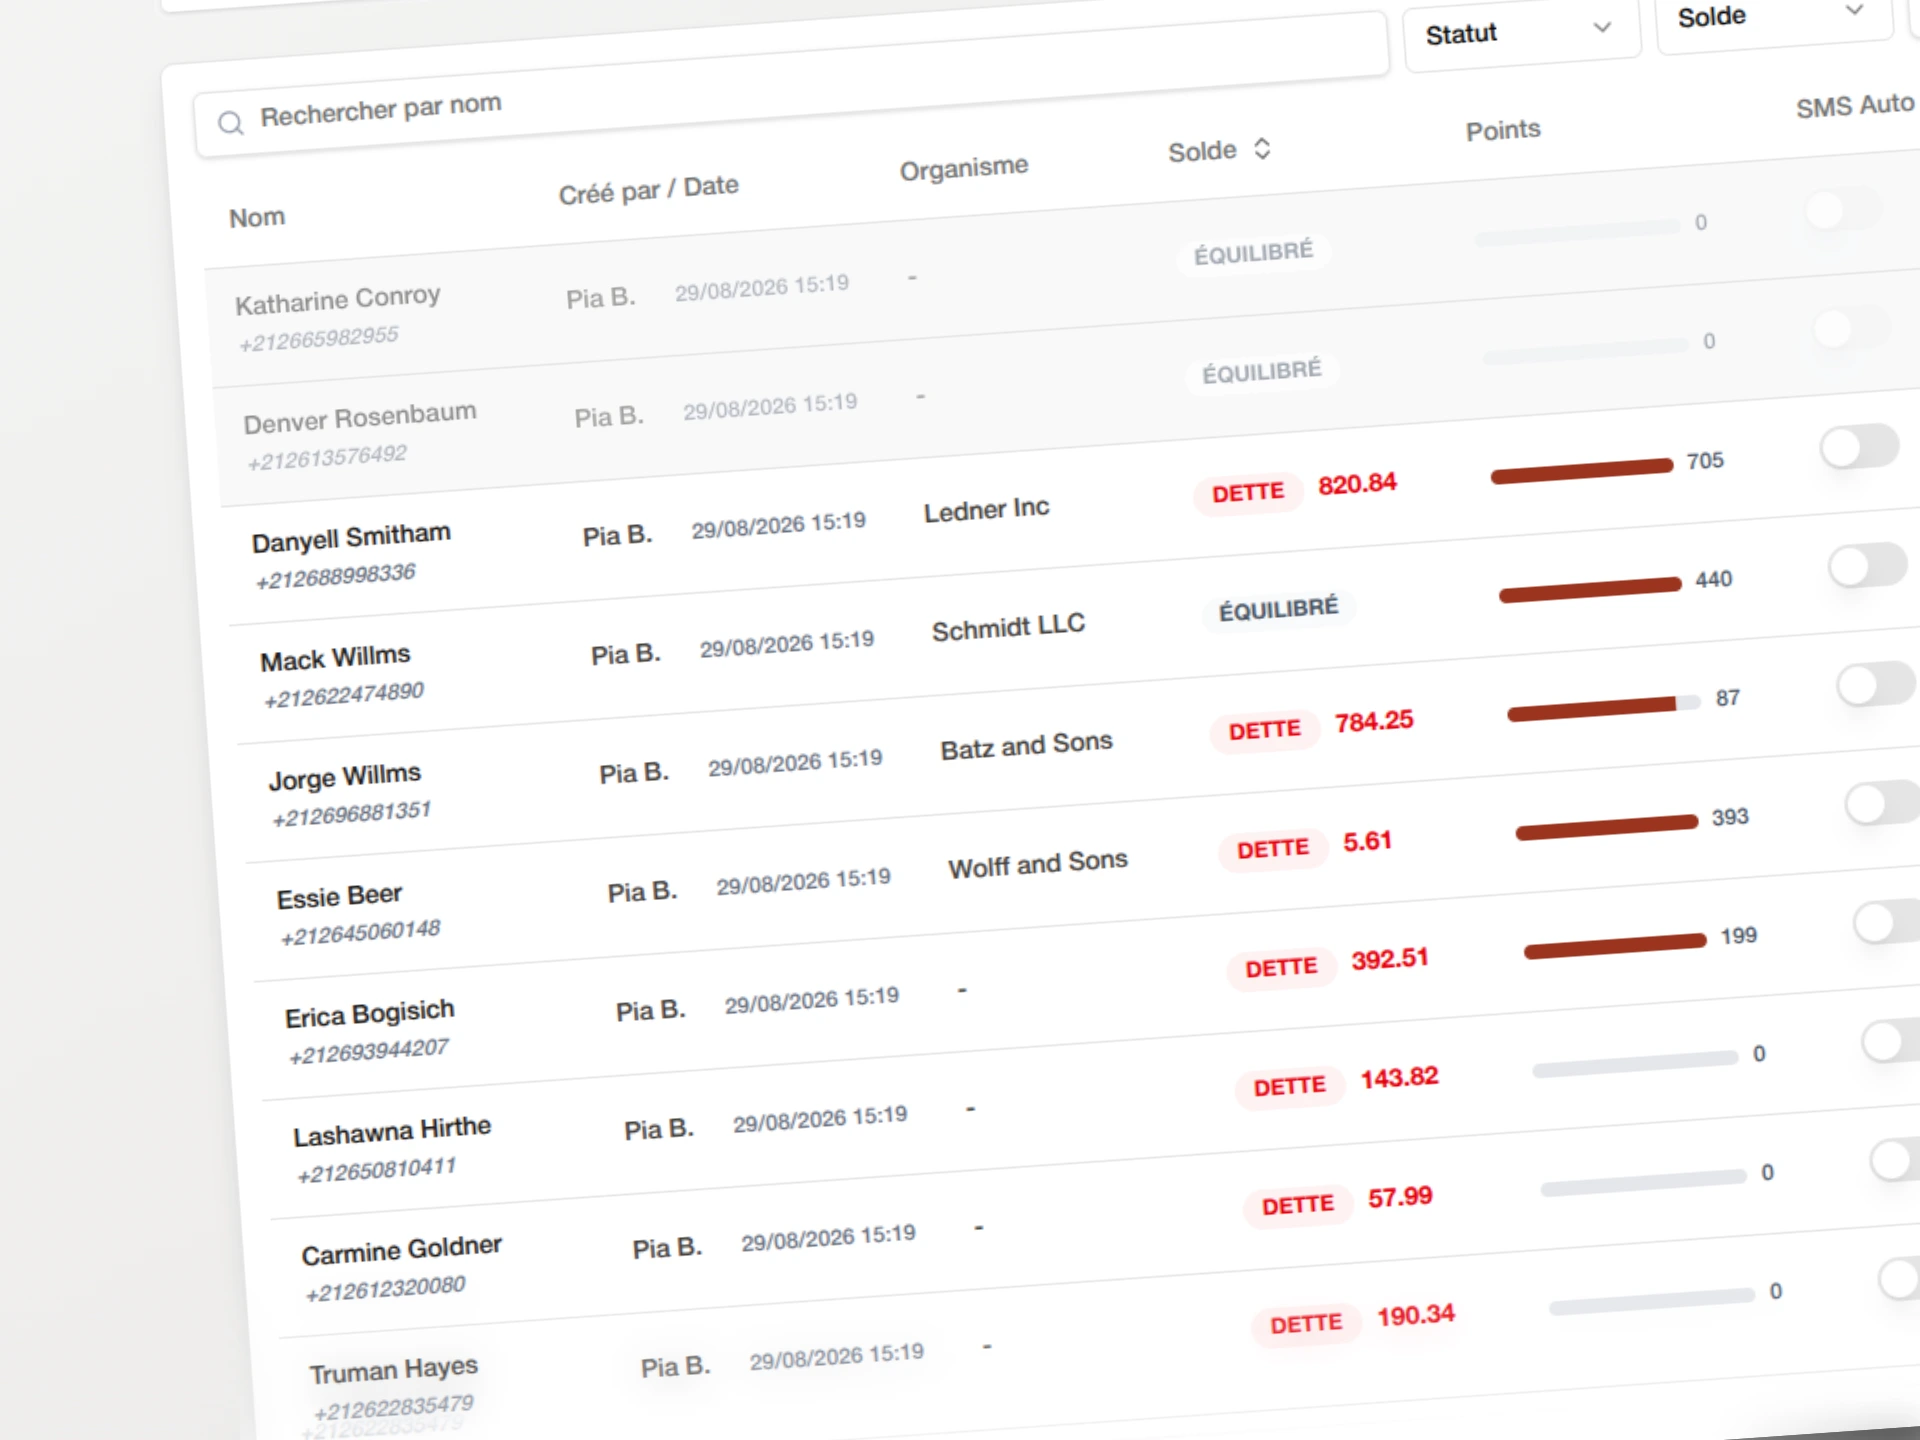Click the organisme 'Batz and Sons'
Screen dimensions: 1920x1440
pos(1026,747)
